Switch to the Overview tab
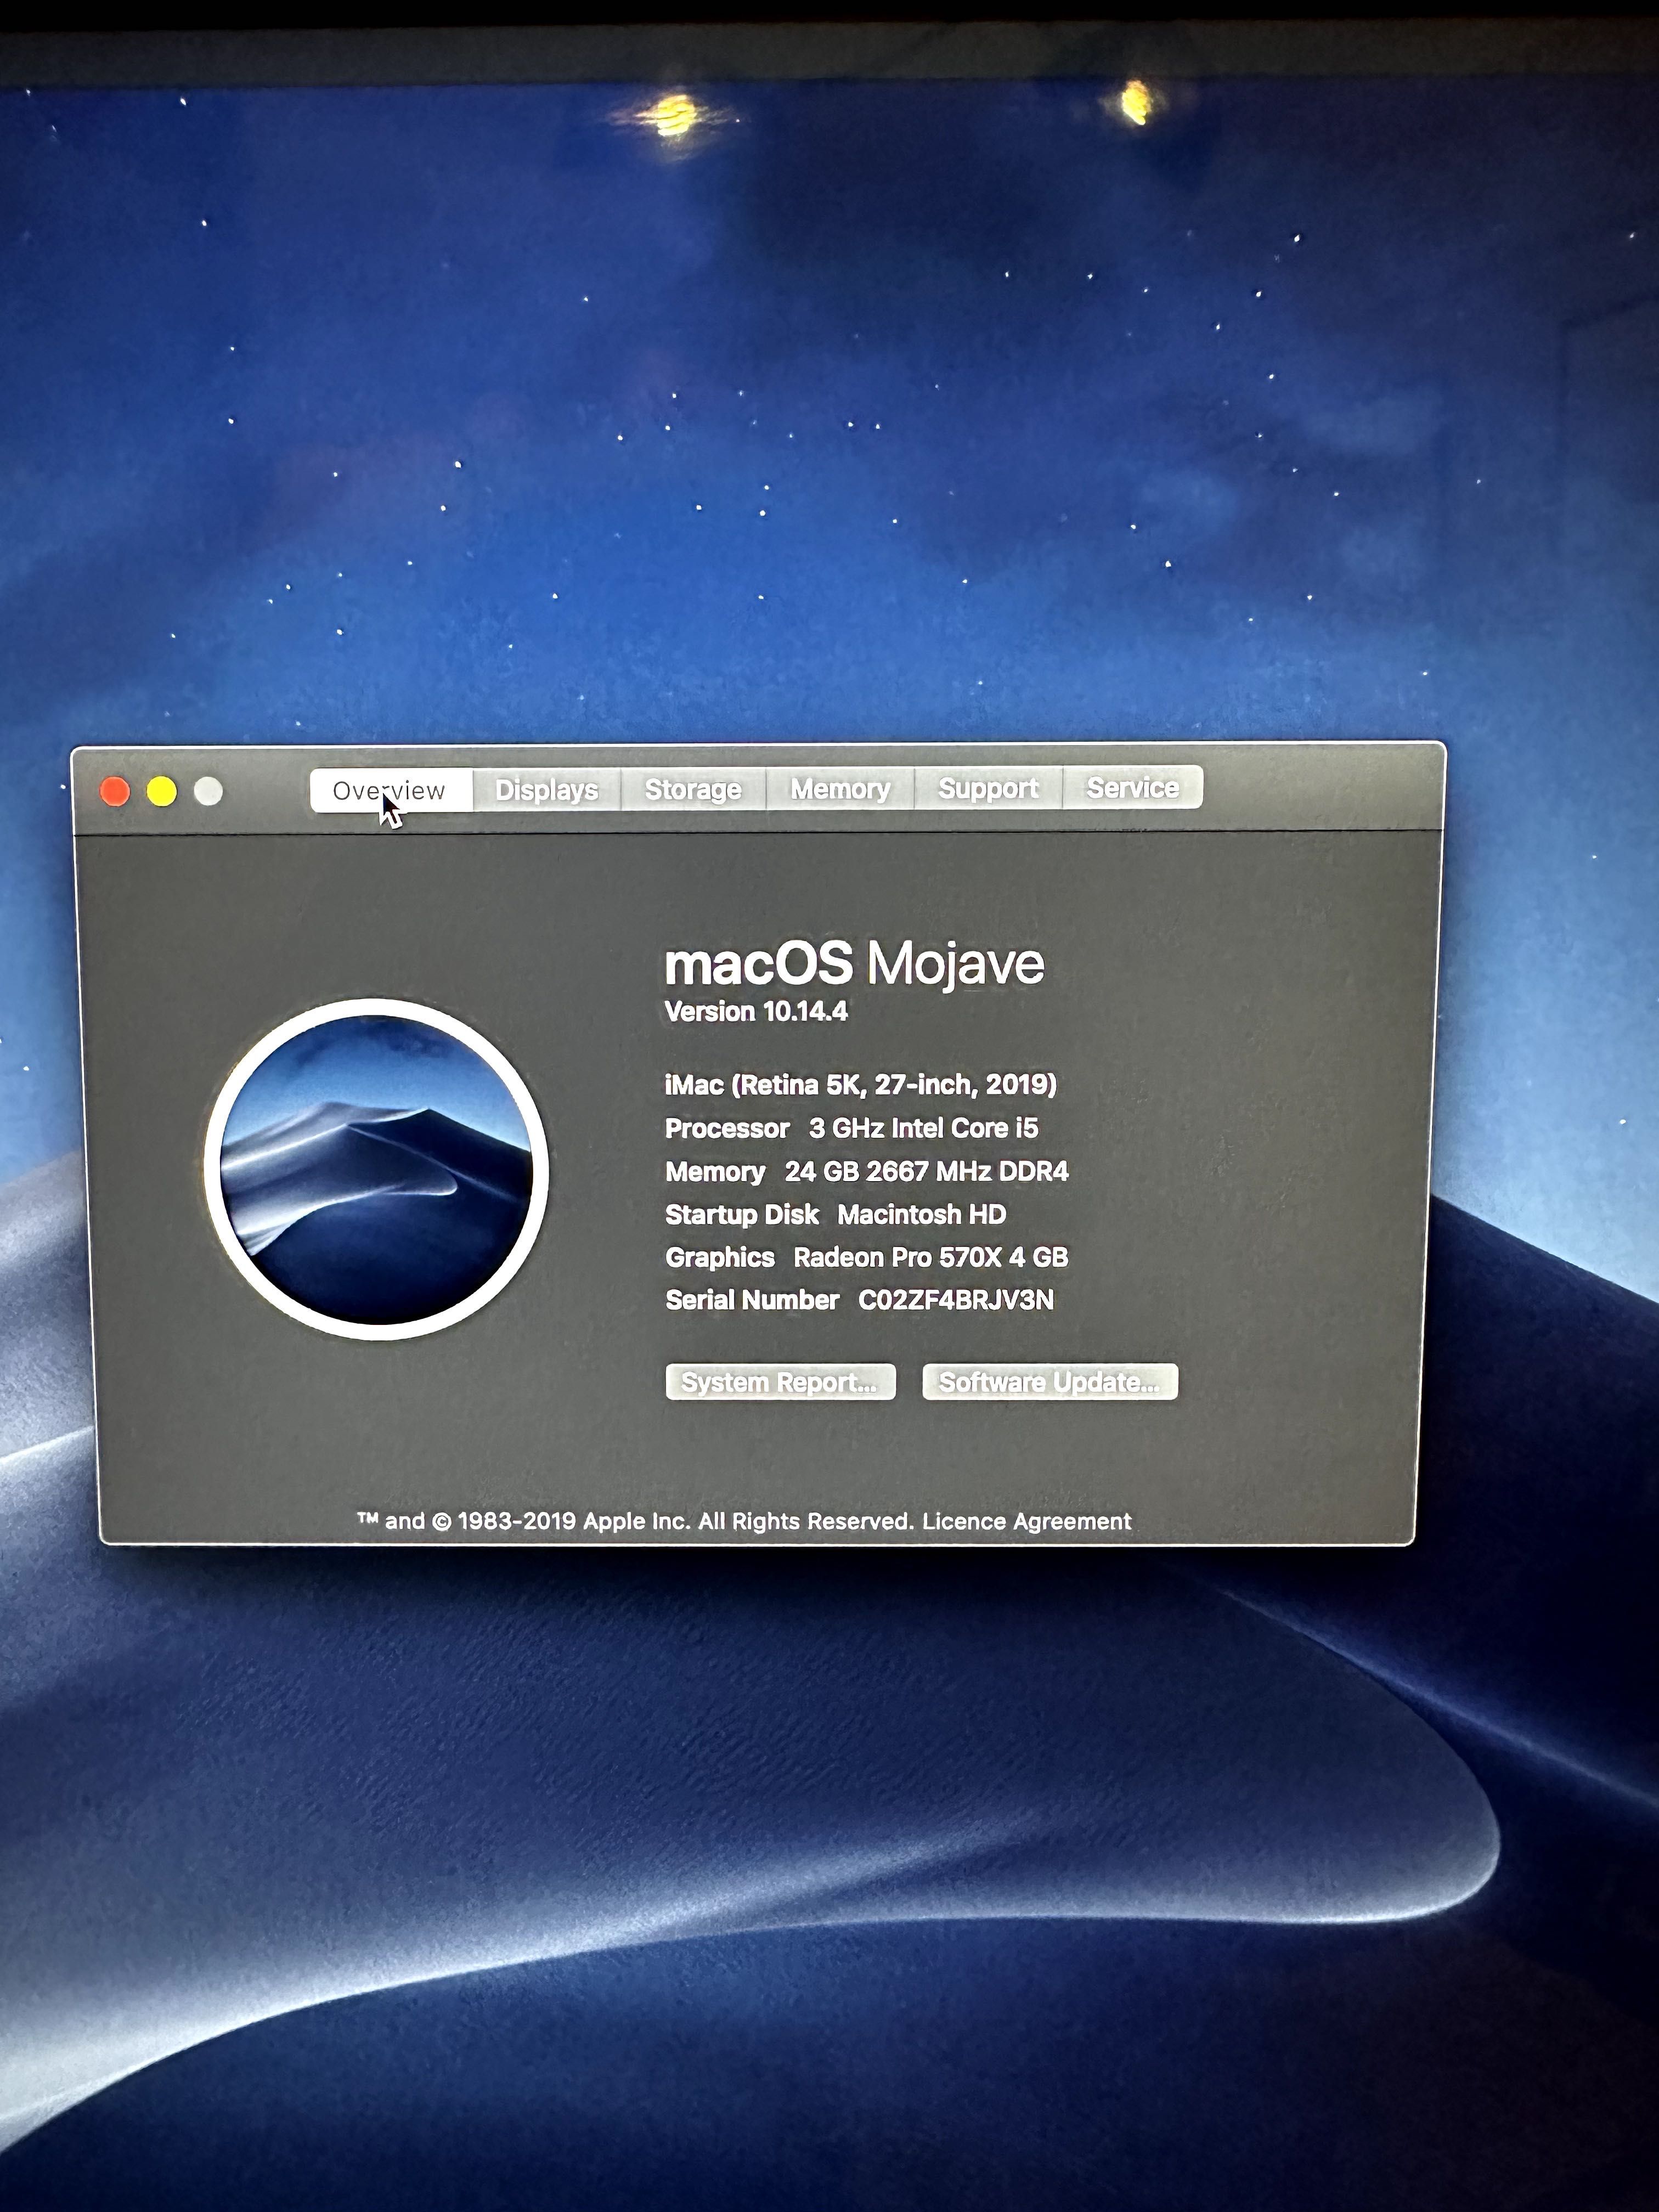Screen dimensions: 1659x2212 391,791
